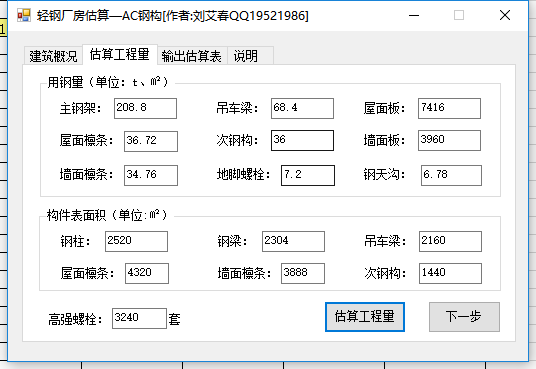Click the 钢天沟 label
The height and width of the screenshot is (369, 536).
pyautogui.click(x=385, y=174)
